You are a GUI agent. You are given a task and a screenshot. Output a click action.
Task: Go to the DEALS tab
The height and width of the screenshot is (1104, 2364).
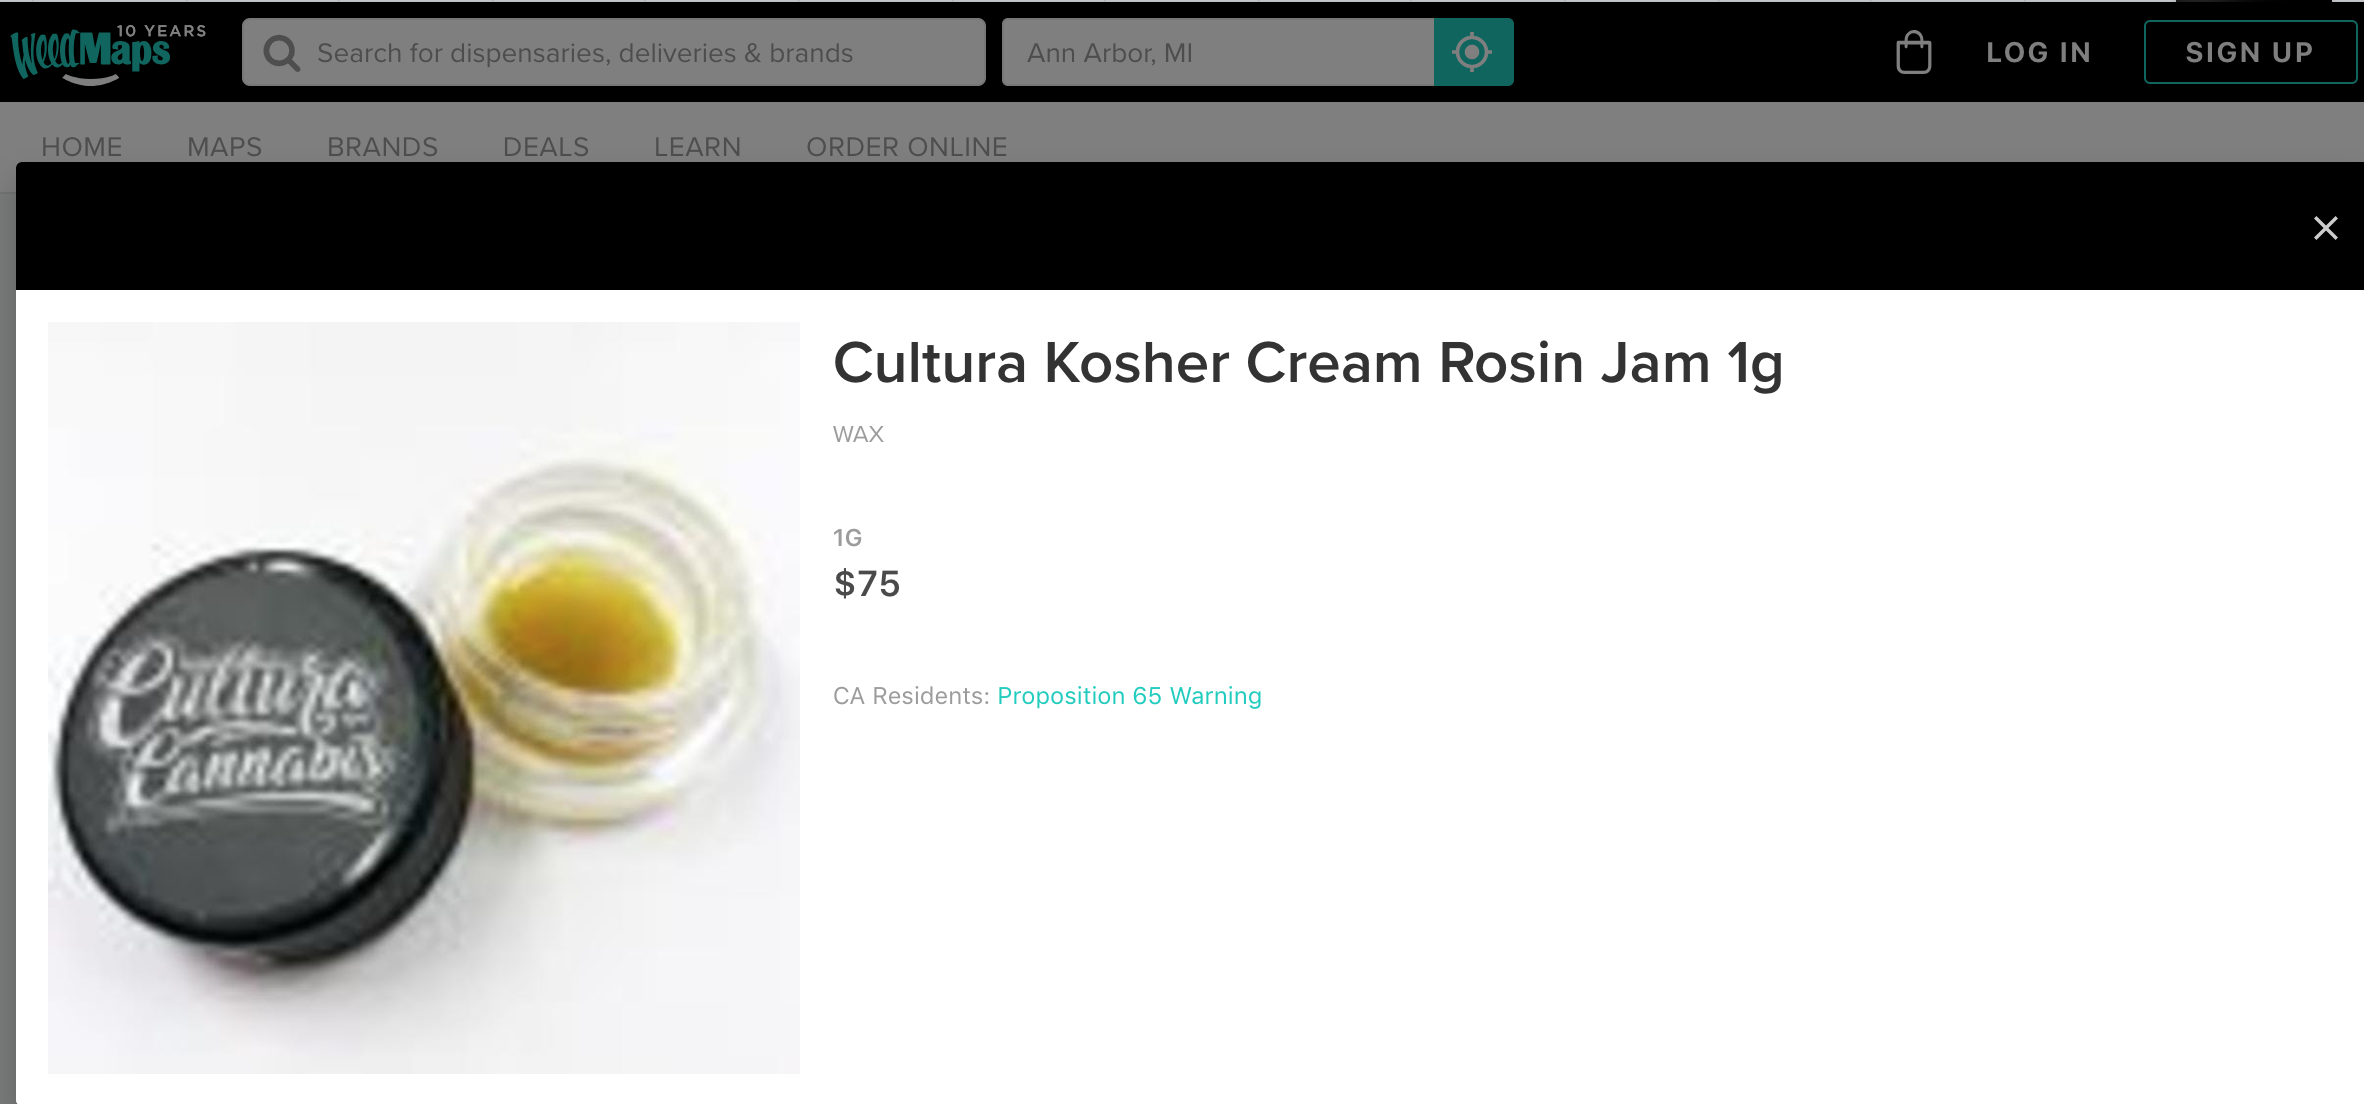click(546, 146)
